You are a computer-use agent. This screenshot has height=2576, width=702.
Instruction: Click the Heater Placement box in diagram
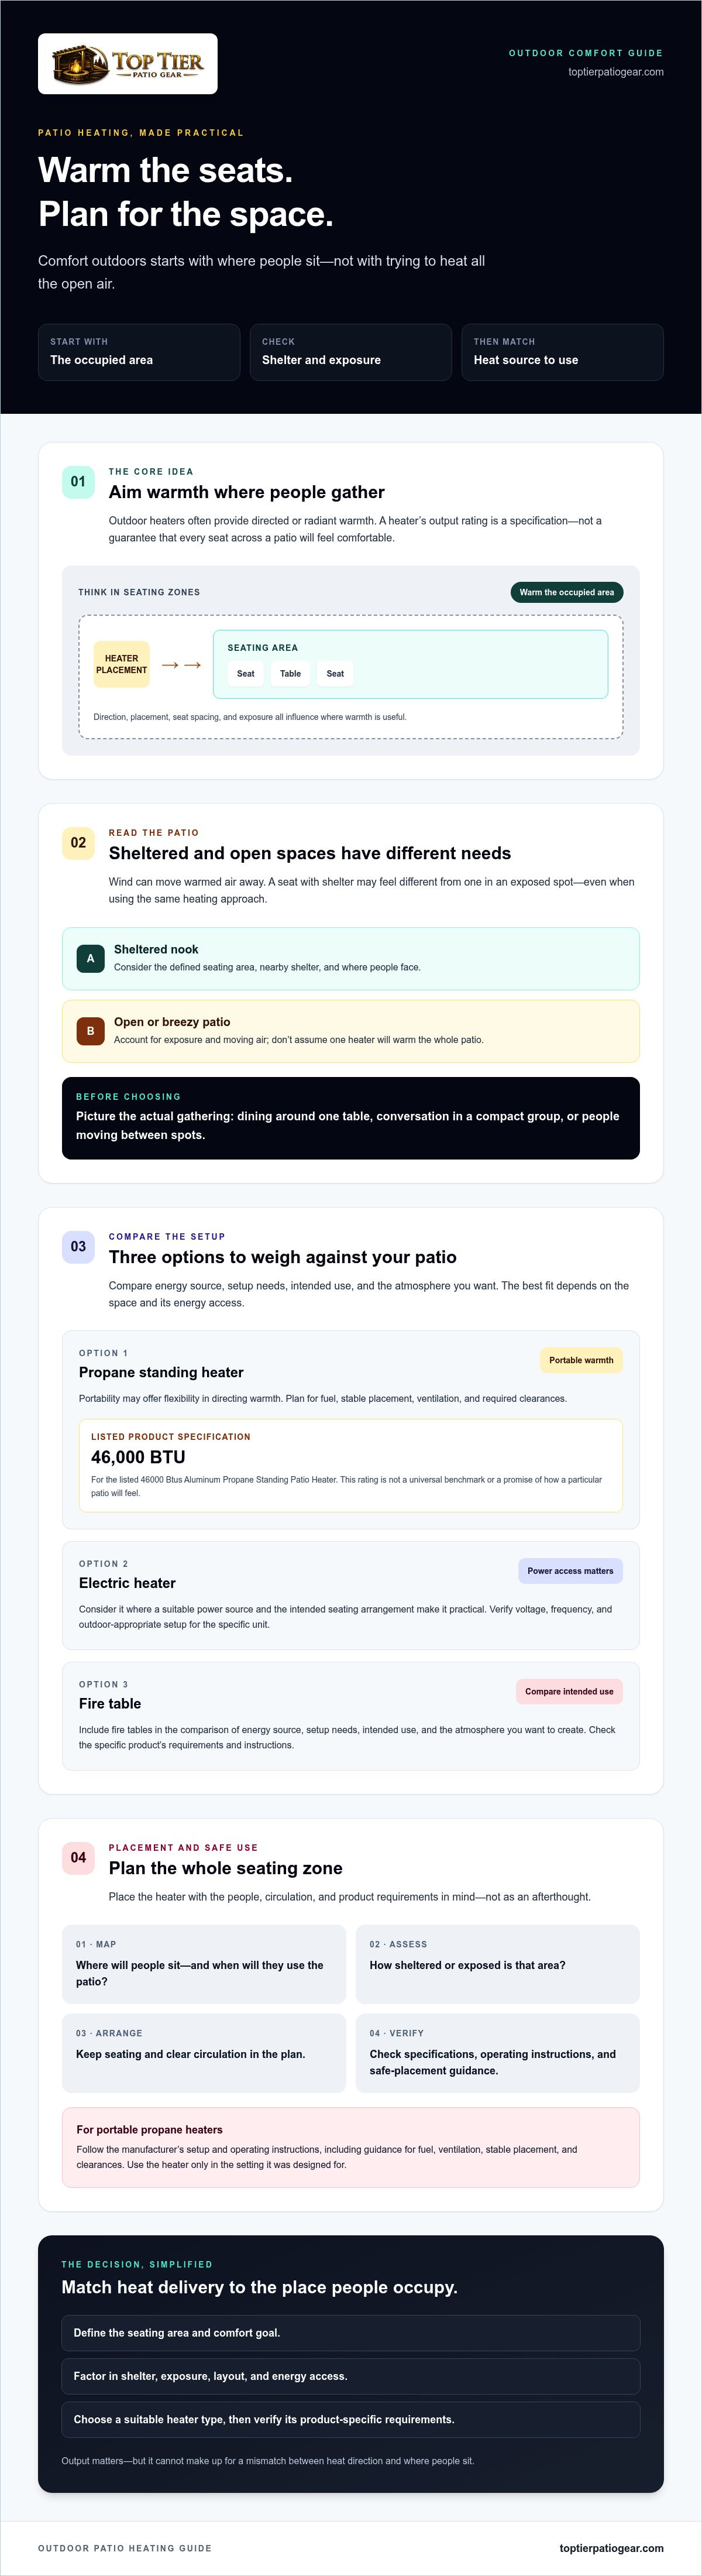click(121, 664)
